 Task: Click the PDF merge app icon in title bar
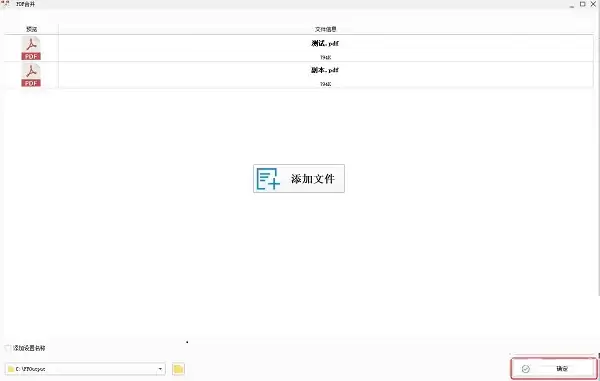click(5, 4)
